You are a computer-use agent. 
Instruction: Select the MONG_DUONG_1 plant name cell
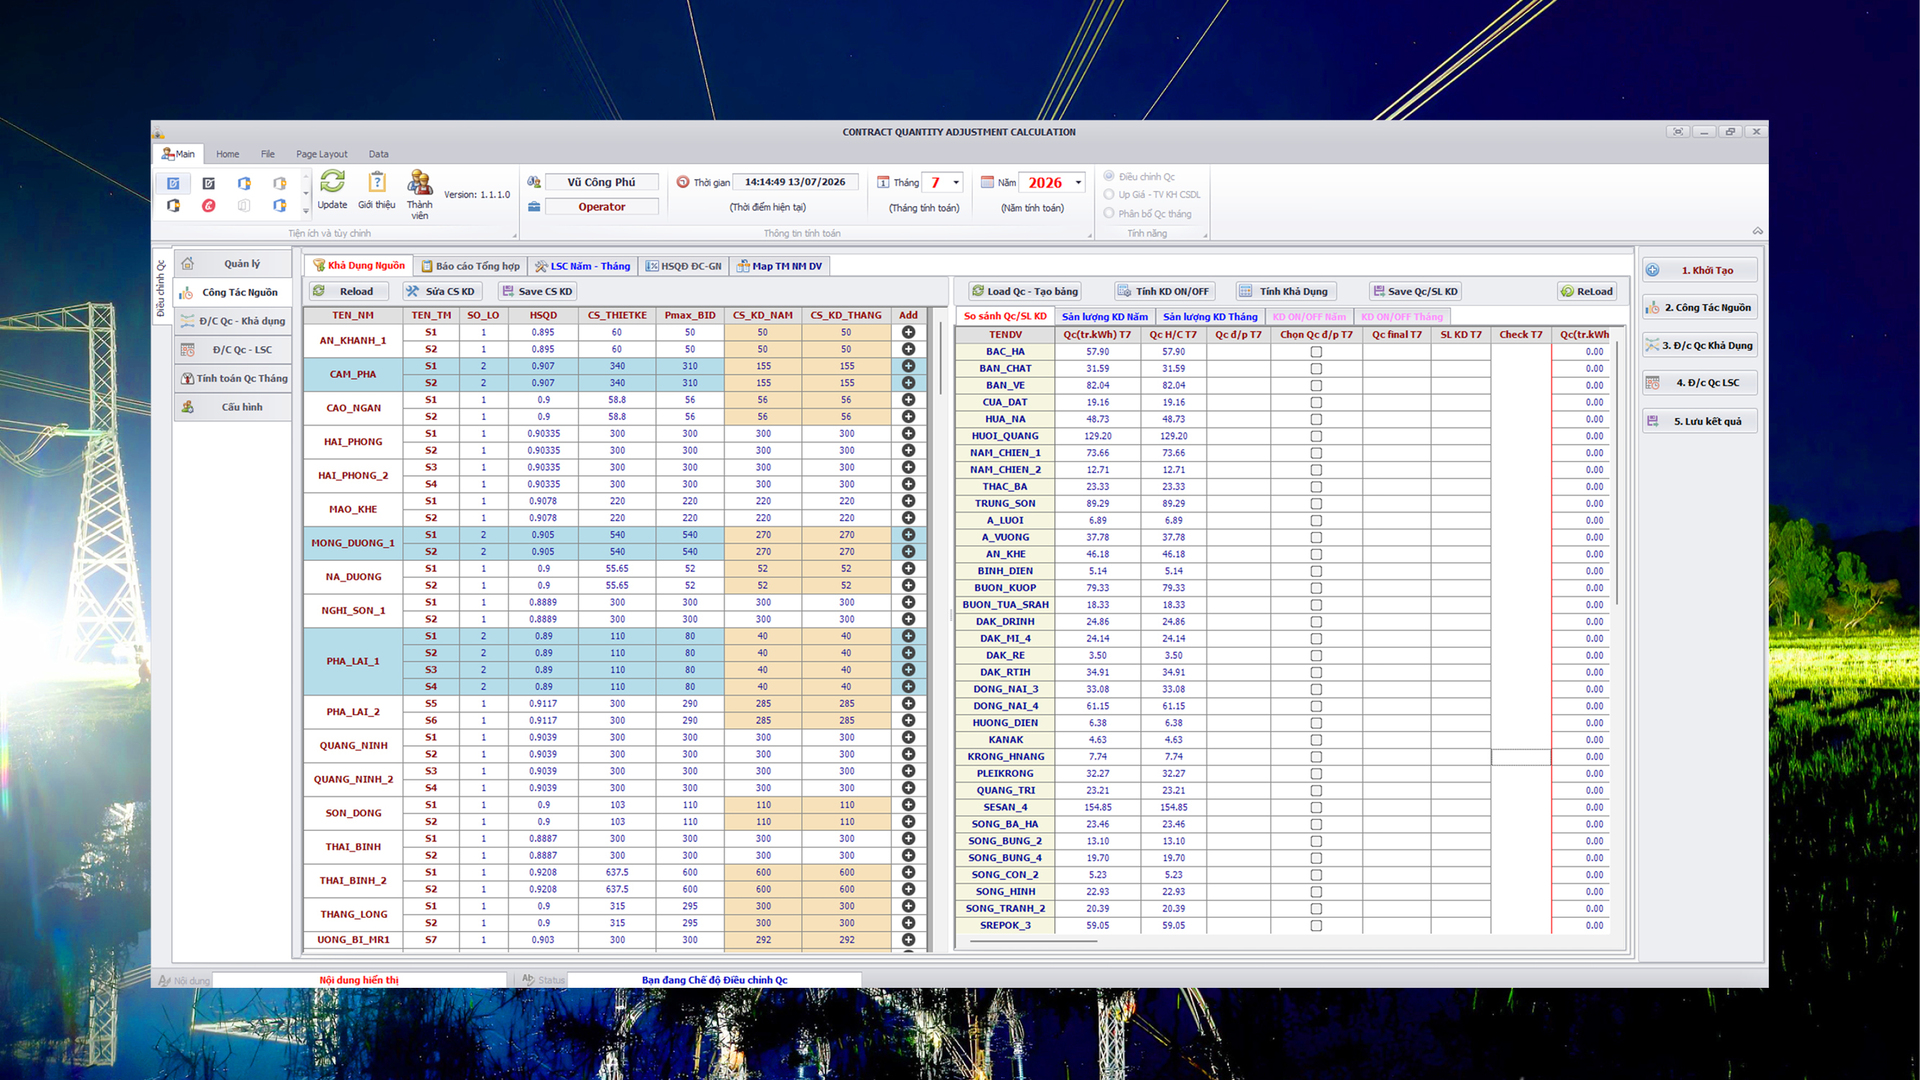click(x=353, y=543)
